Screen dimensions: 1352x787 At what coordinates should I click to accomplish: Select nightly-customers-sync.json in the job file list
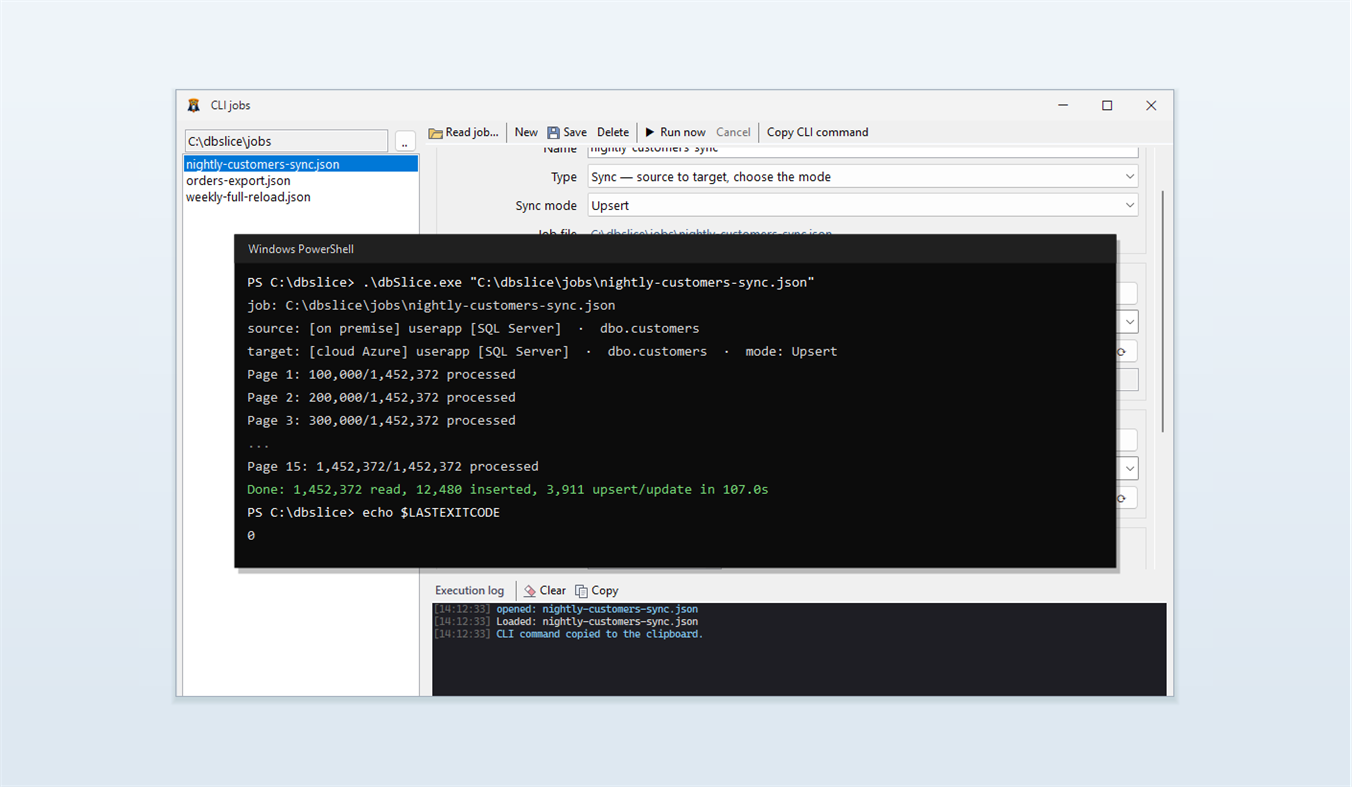coord(301,164)
